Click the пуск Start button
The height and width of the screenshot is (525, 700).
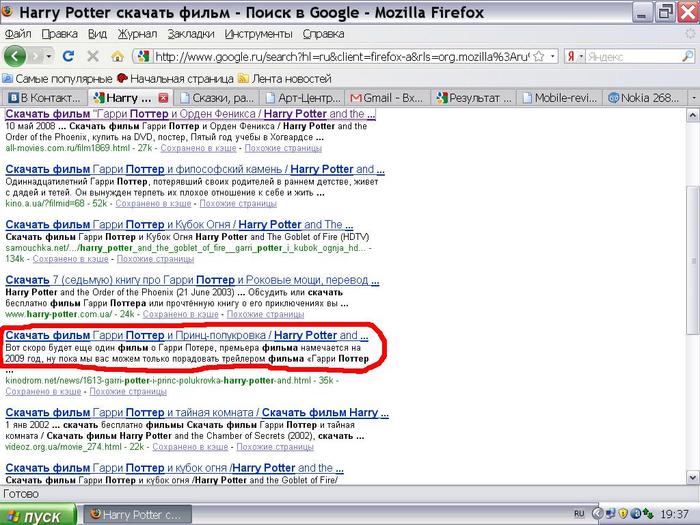(x=38, y=515)
